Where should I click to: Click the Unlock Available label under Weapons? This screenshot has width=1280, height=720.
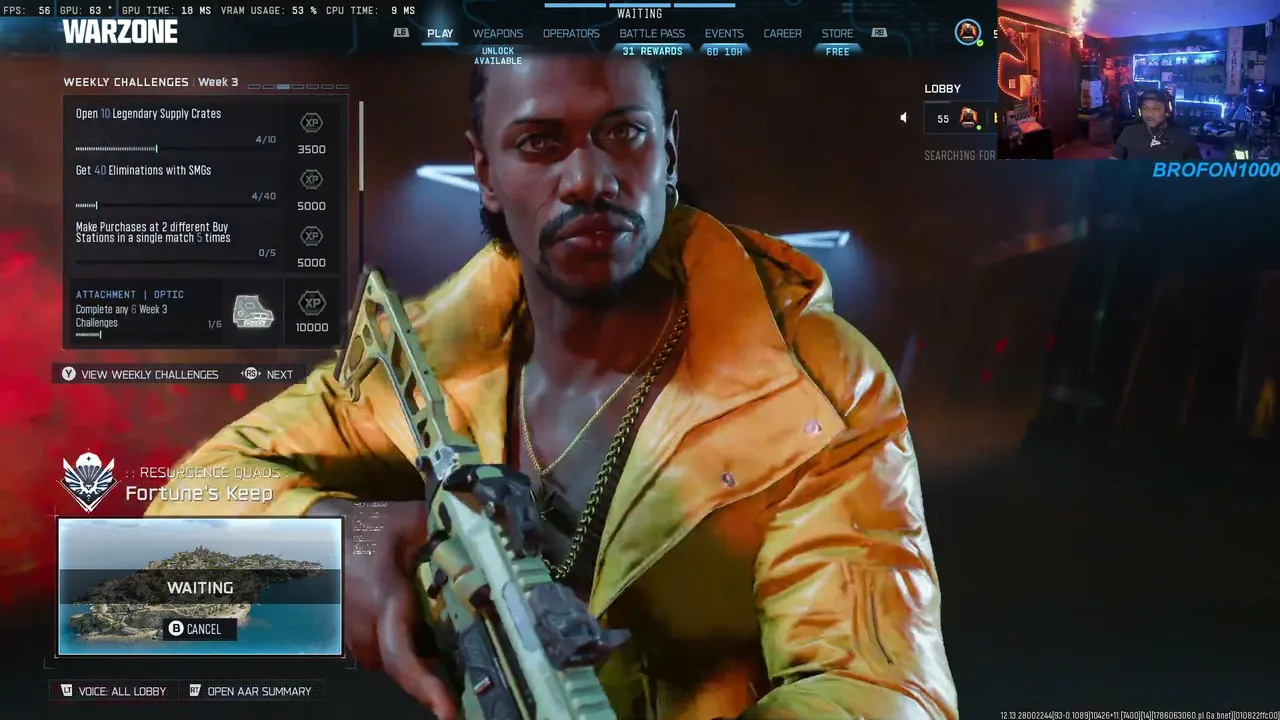coord(498,56)
